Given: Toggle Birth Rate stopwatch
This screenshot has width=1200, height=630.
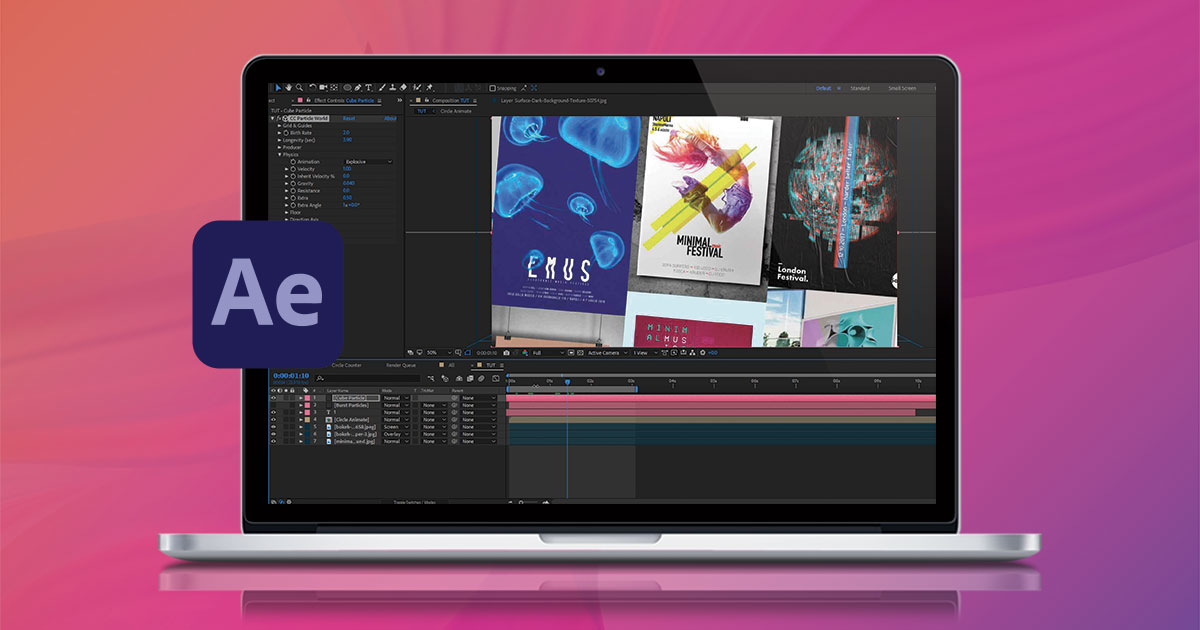Looking at the screenshot, I should click(x=286, y=133).
